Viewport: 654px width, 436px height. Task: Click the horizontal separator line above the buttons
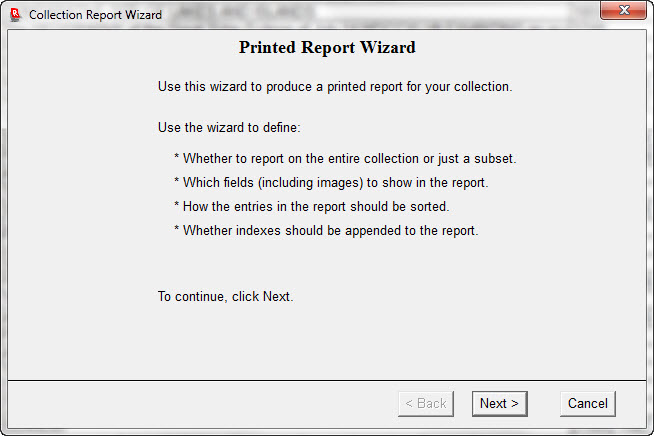[327, 381]
